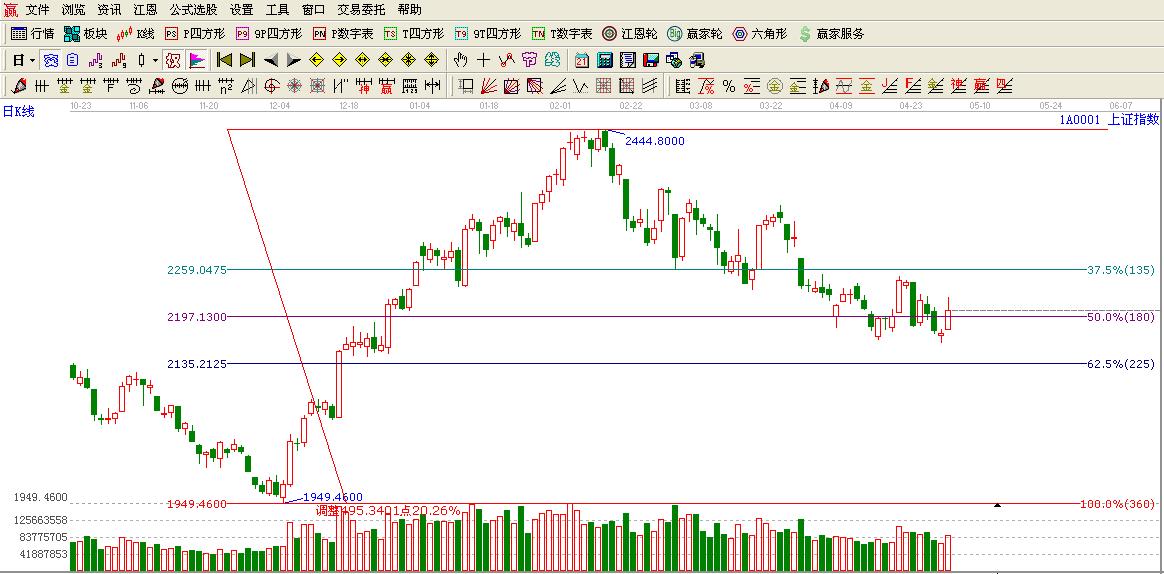Open the 江恩轮 Gann wheel tool
The image size is (1164, 574).
629,34
